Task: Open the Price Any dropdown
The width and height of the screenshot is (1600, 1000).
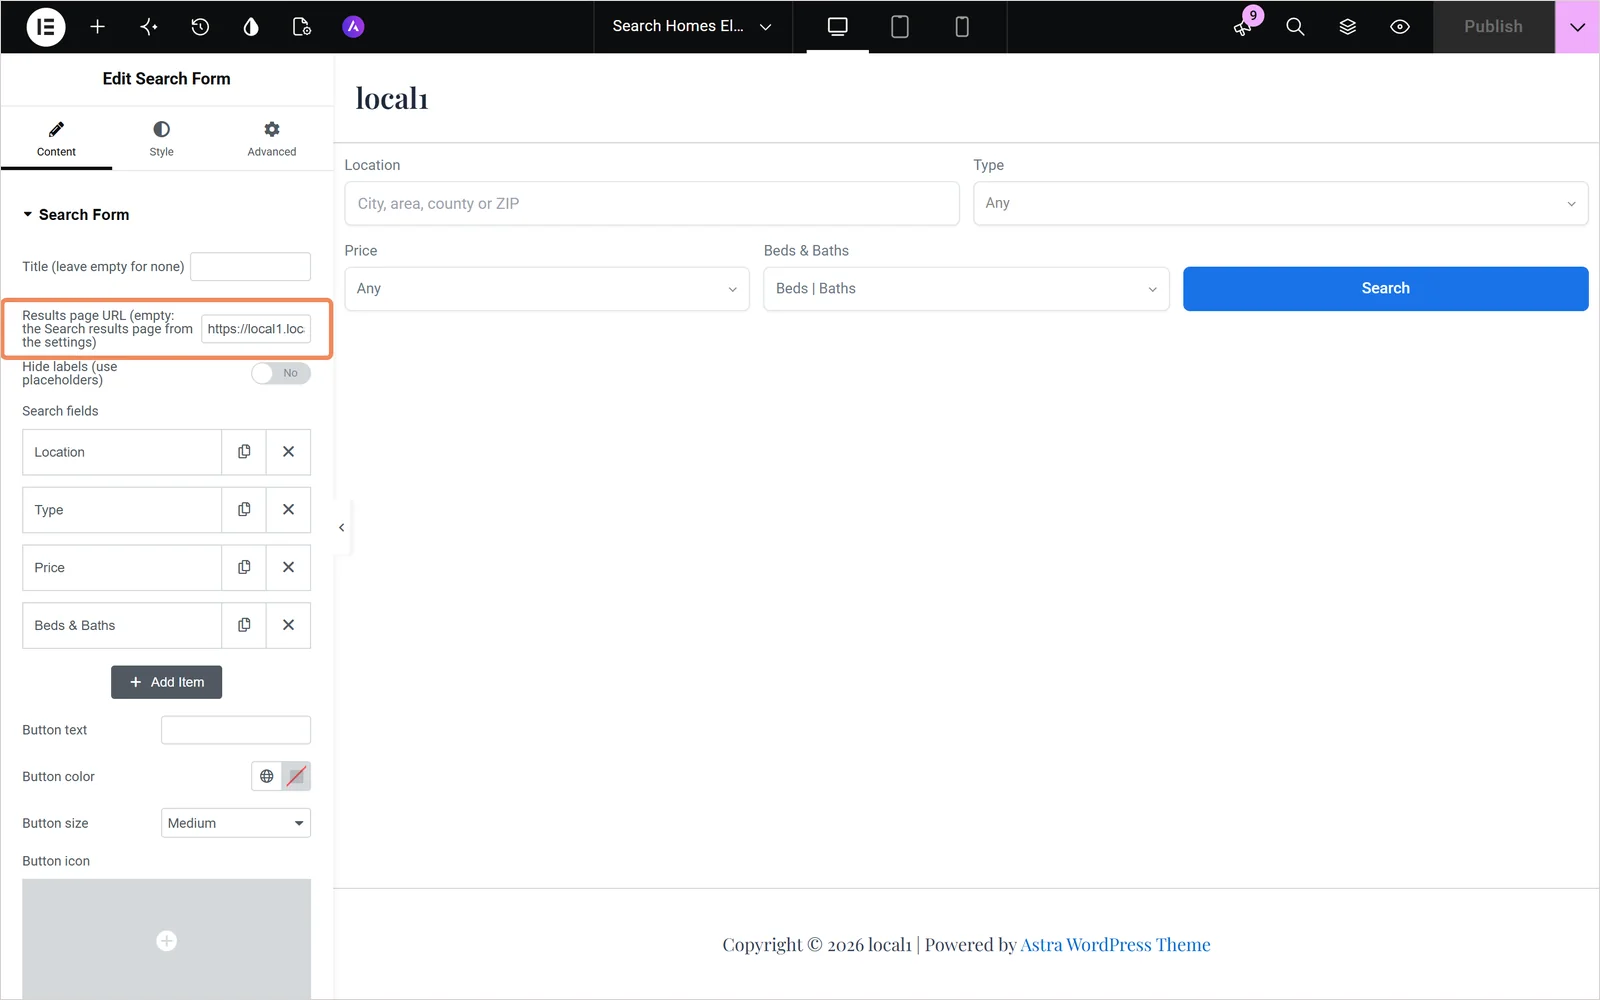Action: [x=547, y=289]
